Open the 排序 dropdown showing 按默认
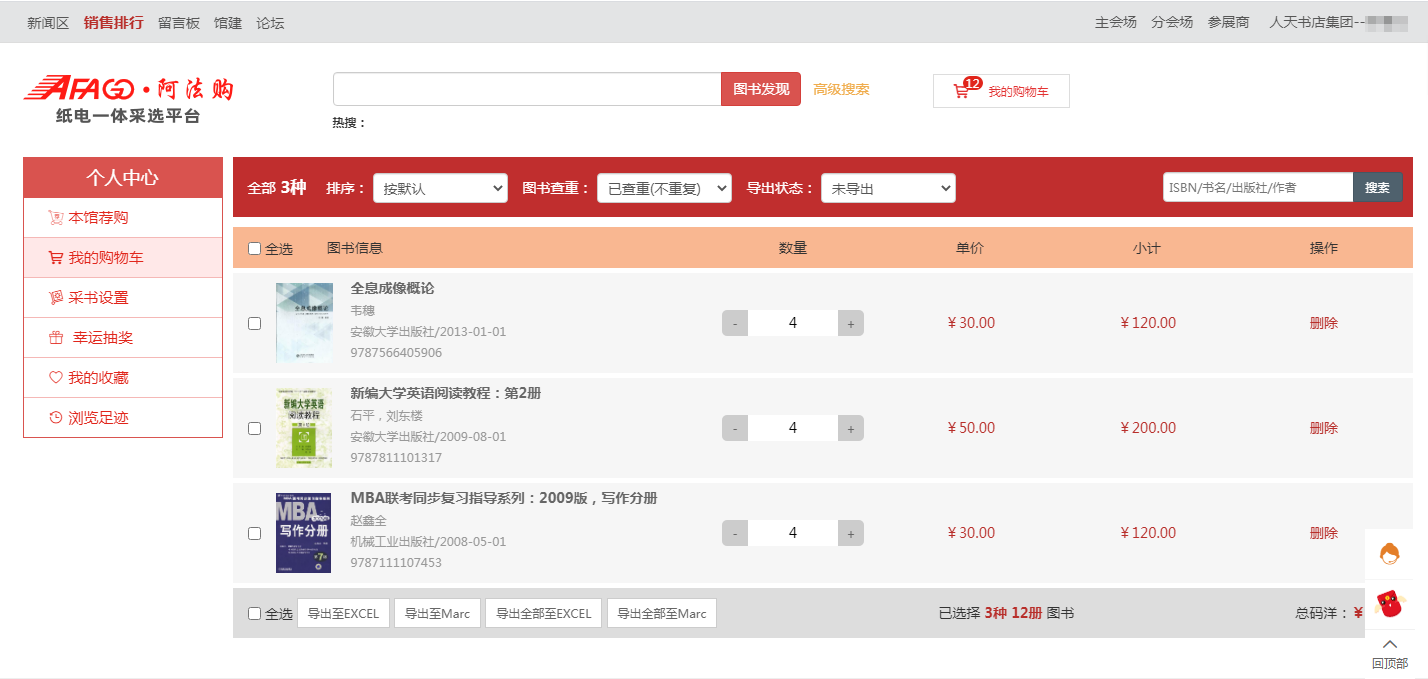 (440, 188)
